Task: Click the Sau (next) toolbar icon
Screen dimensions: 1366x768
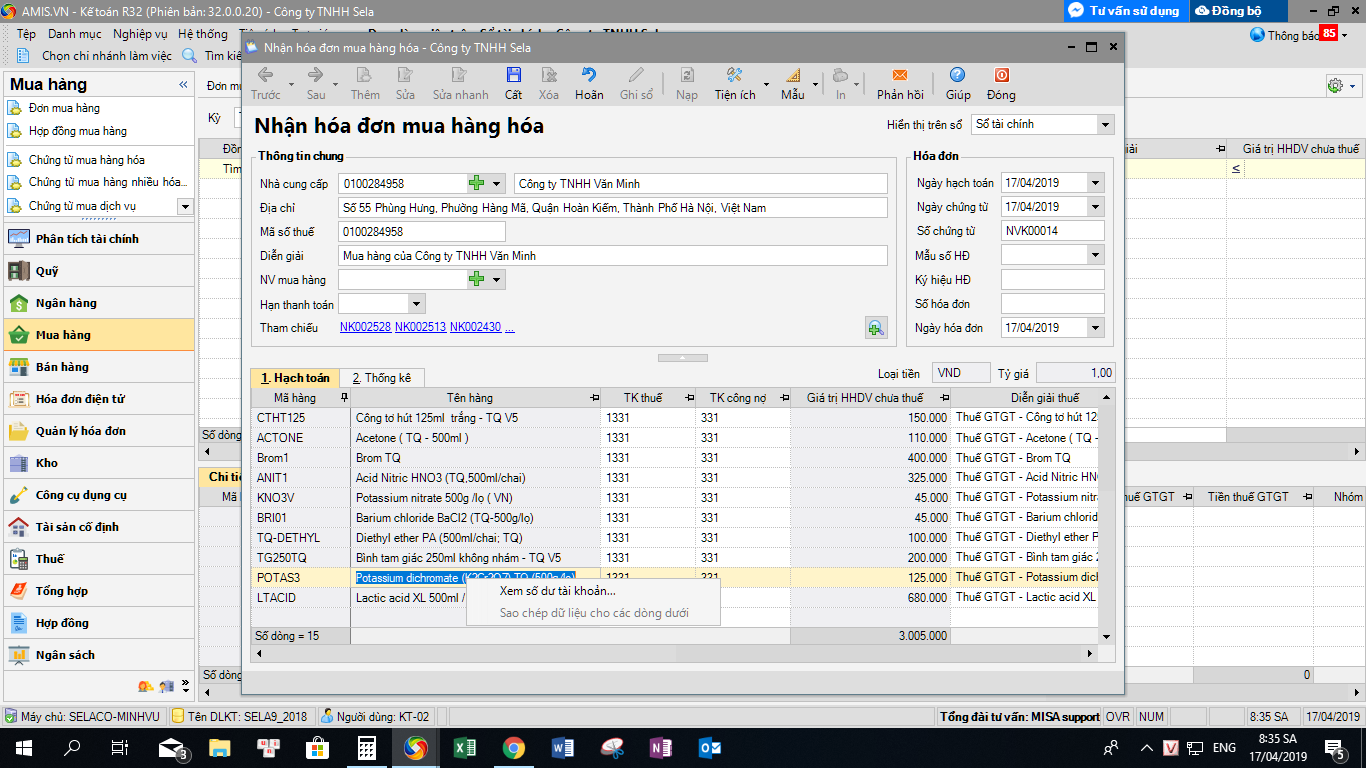Action: [x=315, y=75]
